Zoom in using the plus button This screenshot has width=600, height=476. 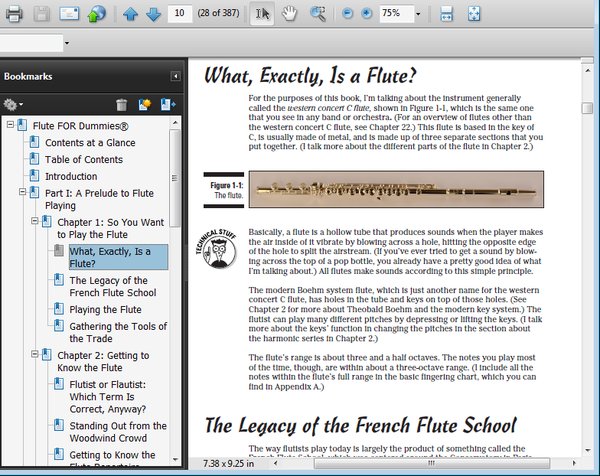click(367, 14)
